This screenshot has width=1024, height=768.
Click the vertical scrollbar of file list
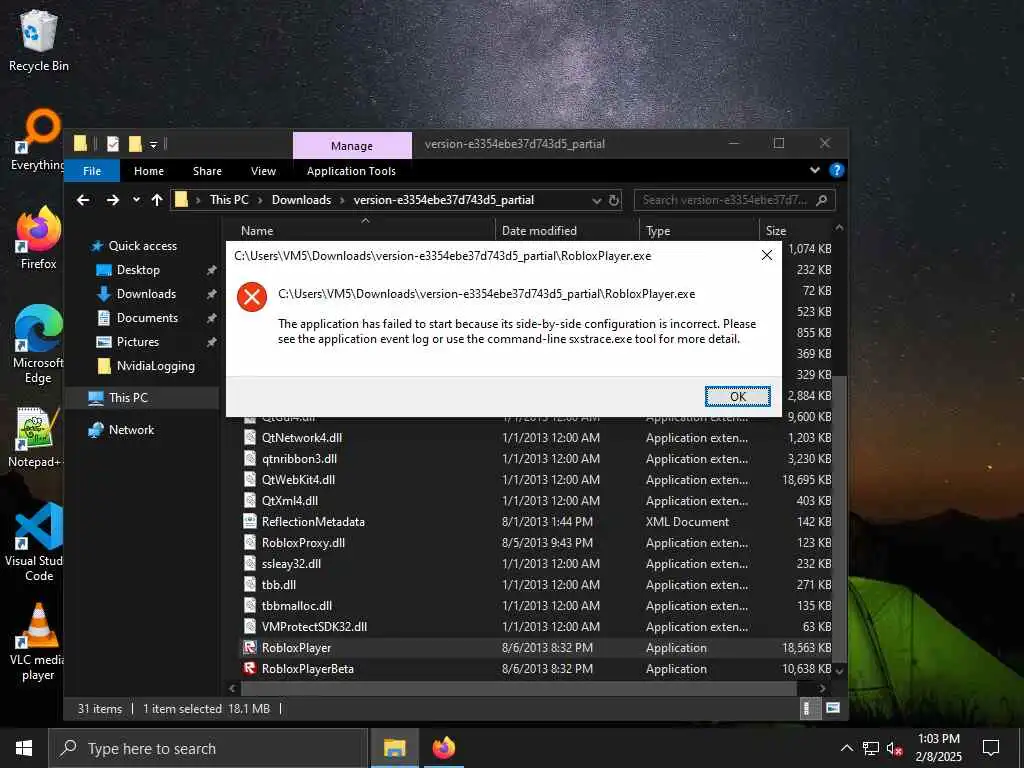[840, 519]
